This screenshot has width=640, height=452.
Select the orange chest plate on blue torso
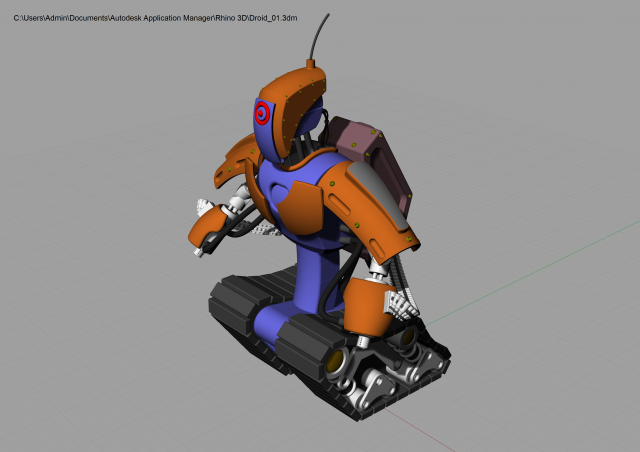[x=301, y=208]
